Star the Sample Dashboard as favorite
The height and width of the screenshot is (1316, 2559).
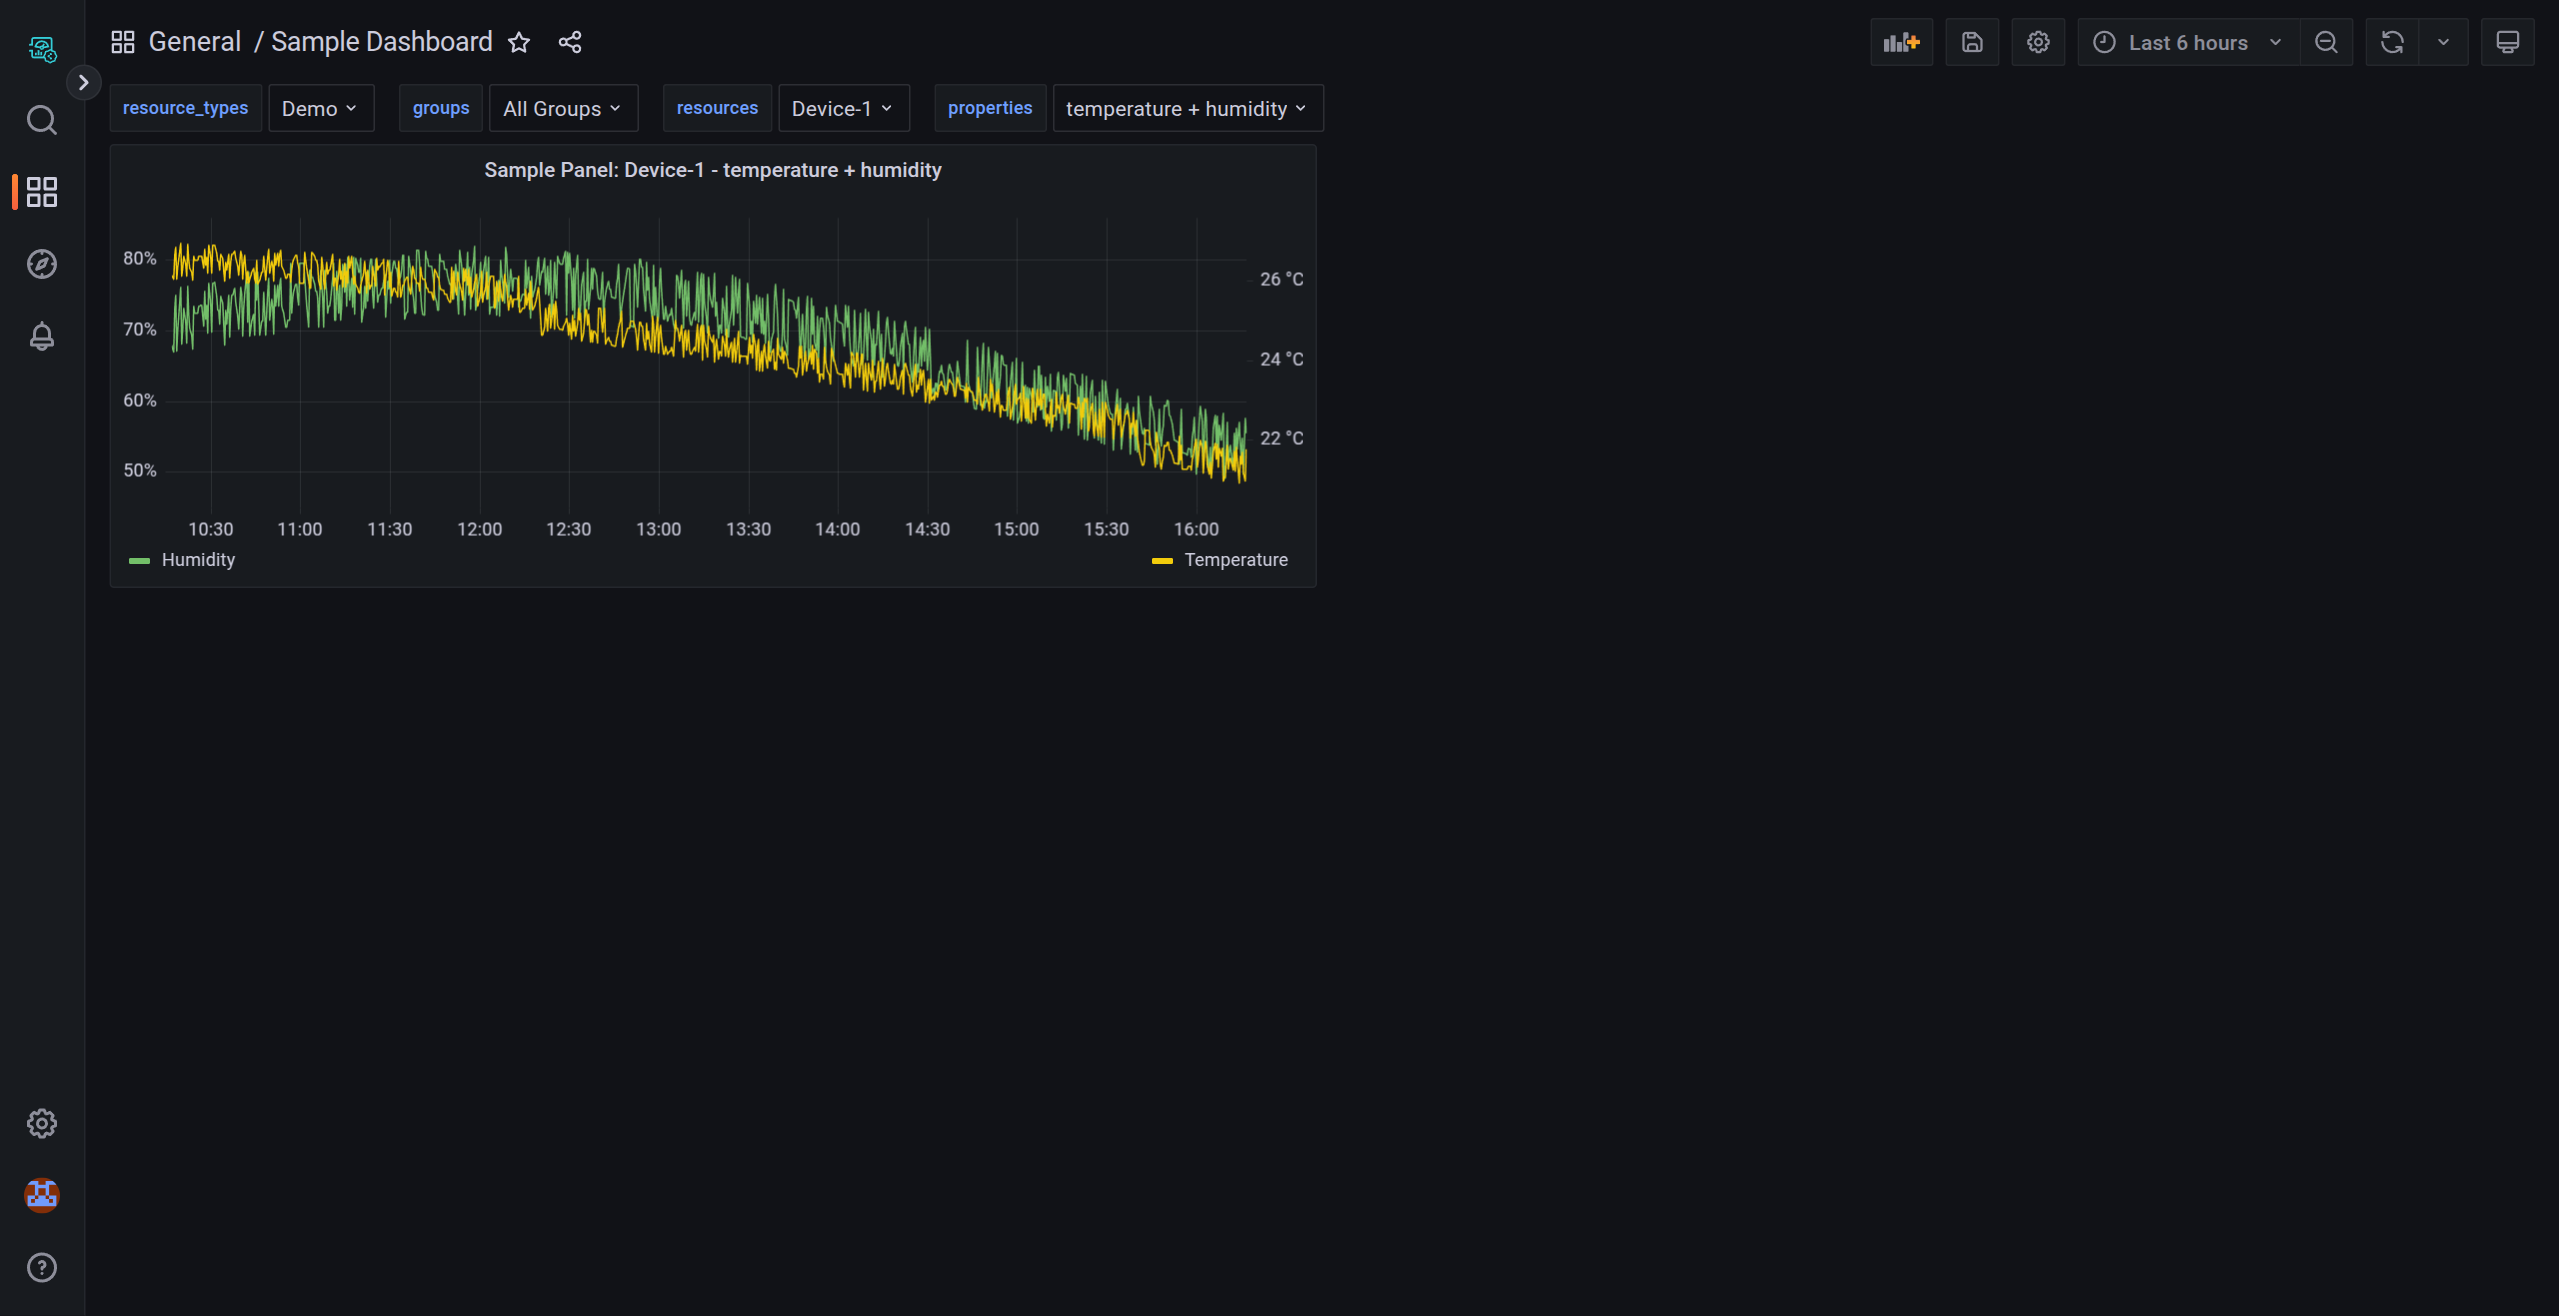click(x=519, y=42)
